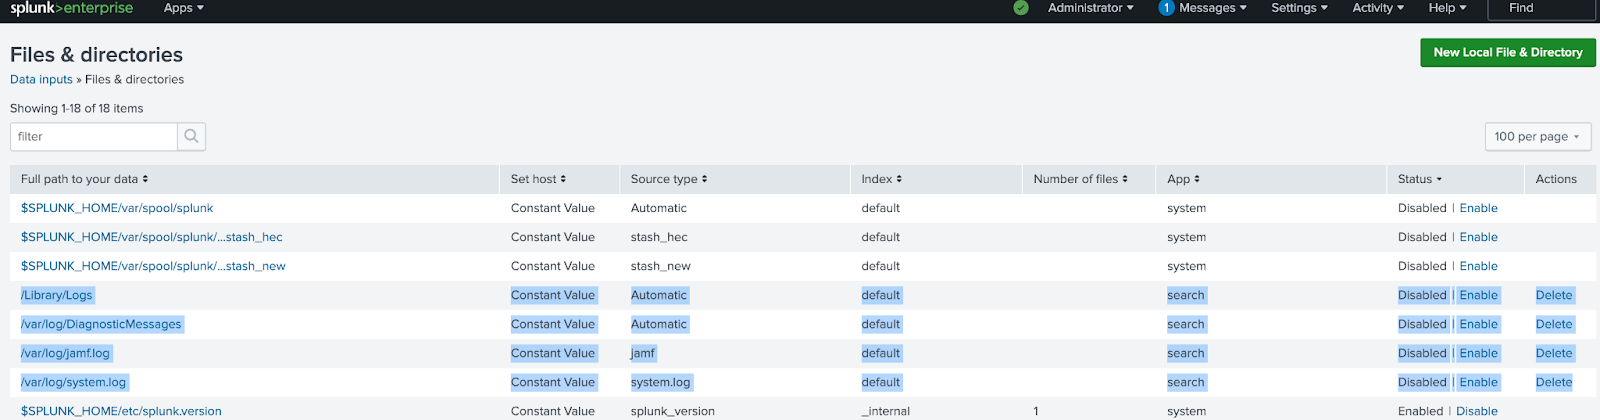Click the Splunk Enterprise logo
1600x420 pixels.
(71, 8)
